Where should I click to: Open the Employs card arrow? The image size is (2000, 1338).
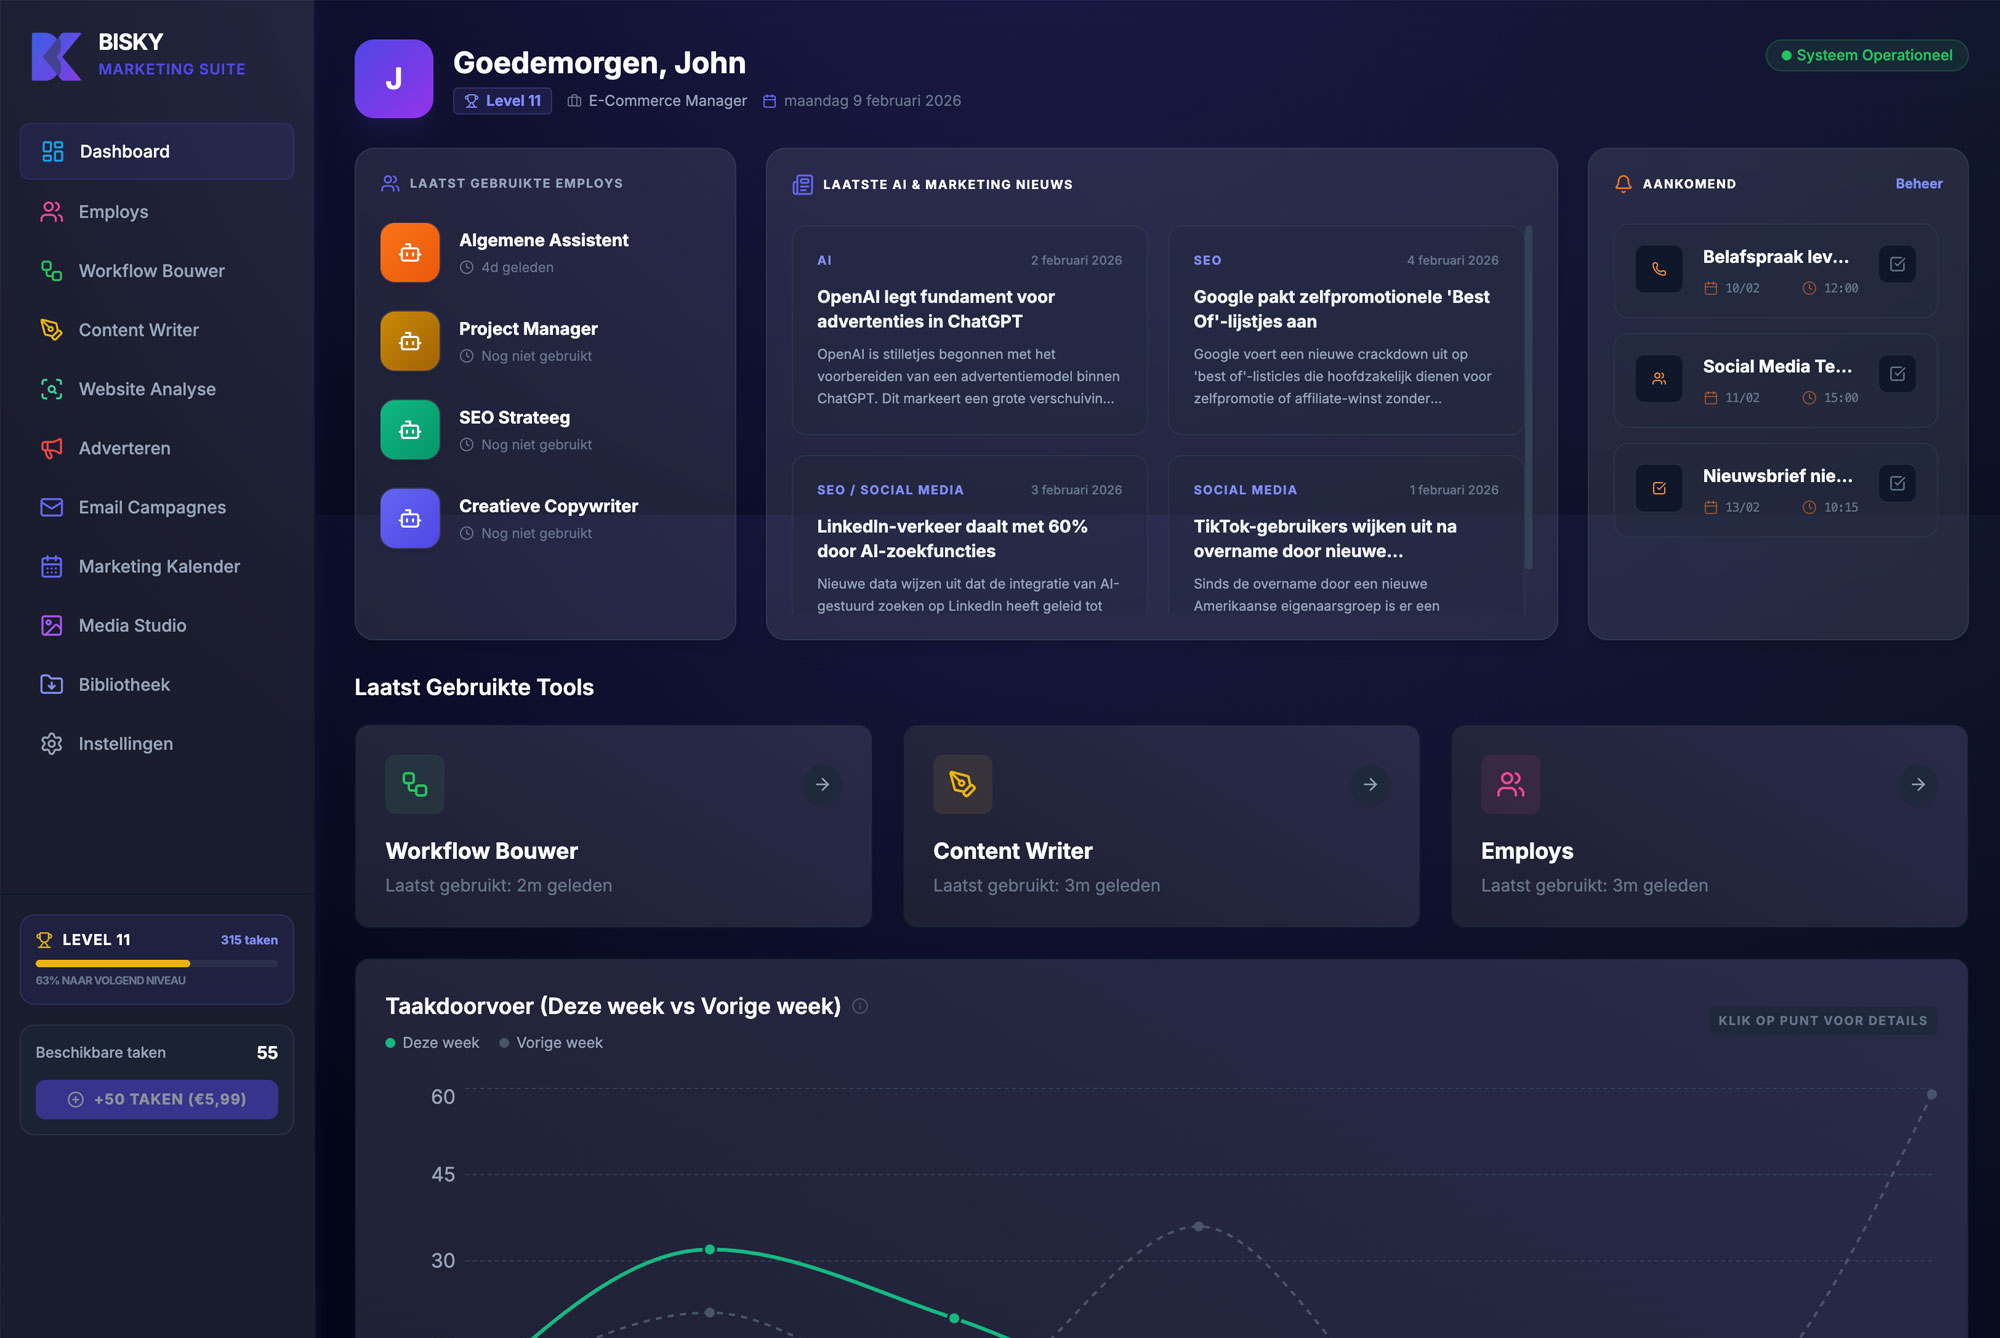(x=1917, y=785)
